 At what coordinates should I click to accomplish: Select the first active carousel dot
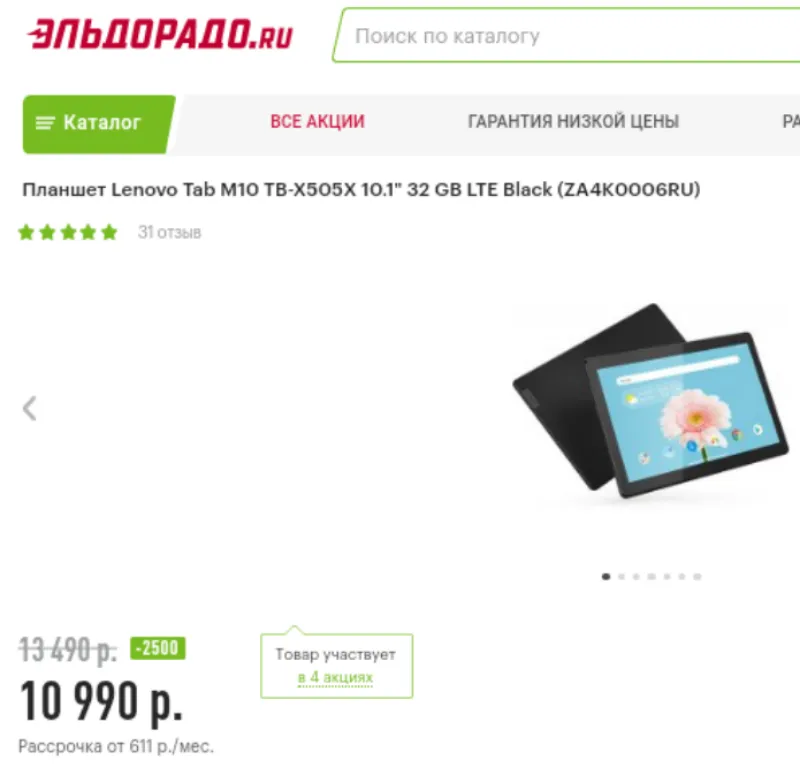(606, 577)
